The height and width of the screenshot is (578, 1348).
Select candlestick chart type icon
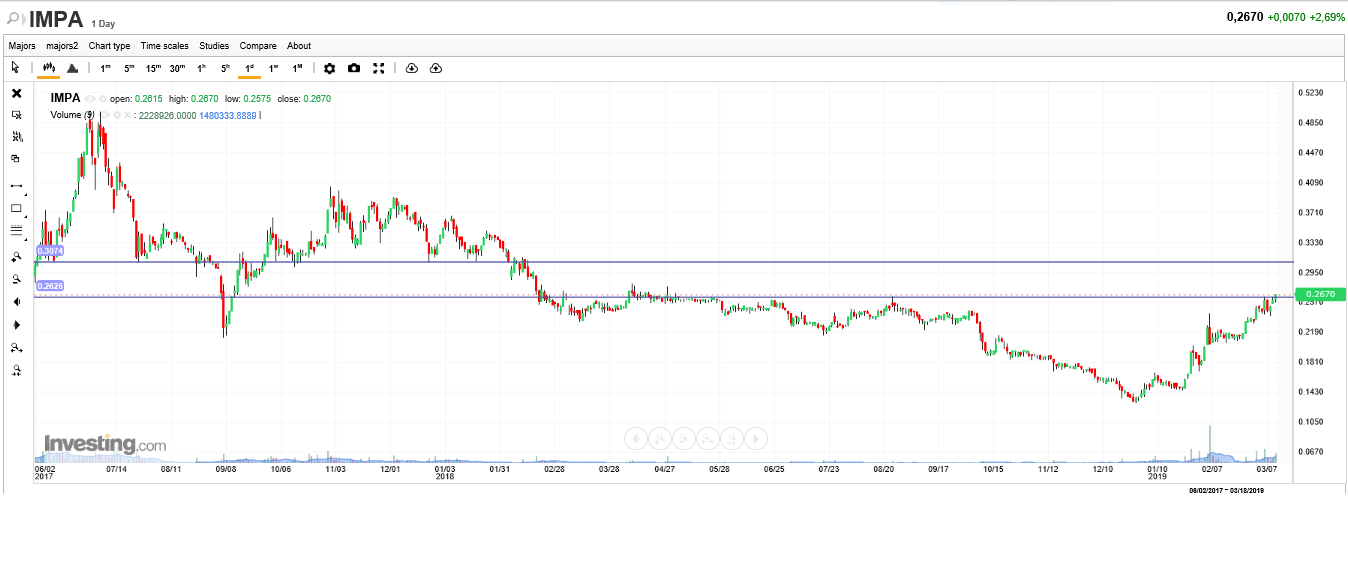pos(48,68)
